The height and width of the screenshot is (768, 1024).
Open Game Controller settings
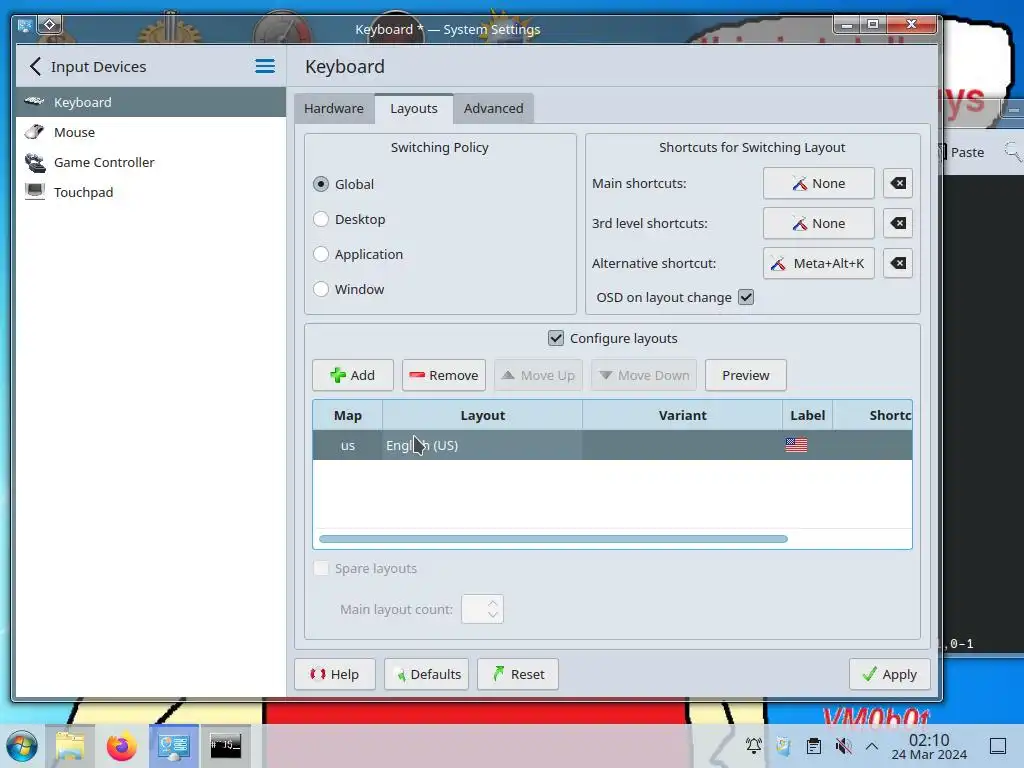tap(151, 162)
